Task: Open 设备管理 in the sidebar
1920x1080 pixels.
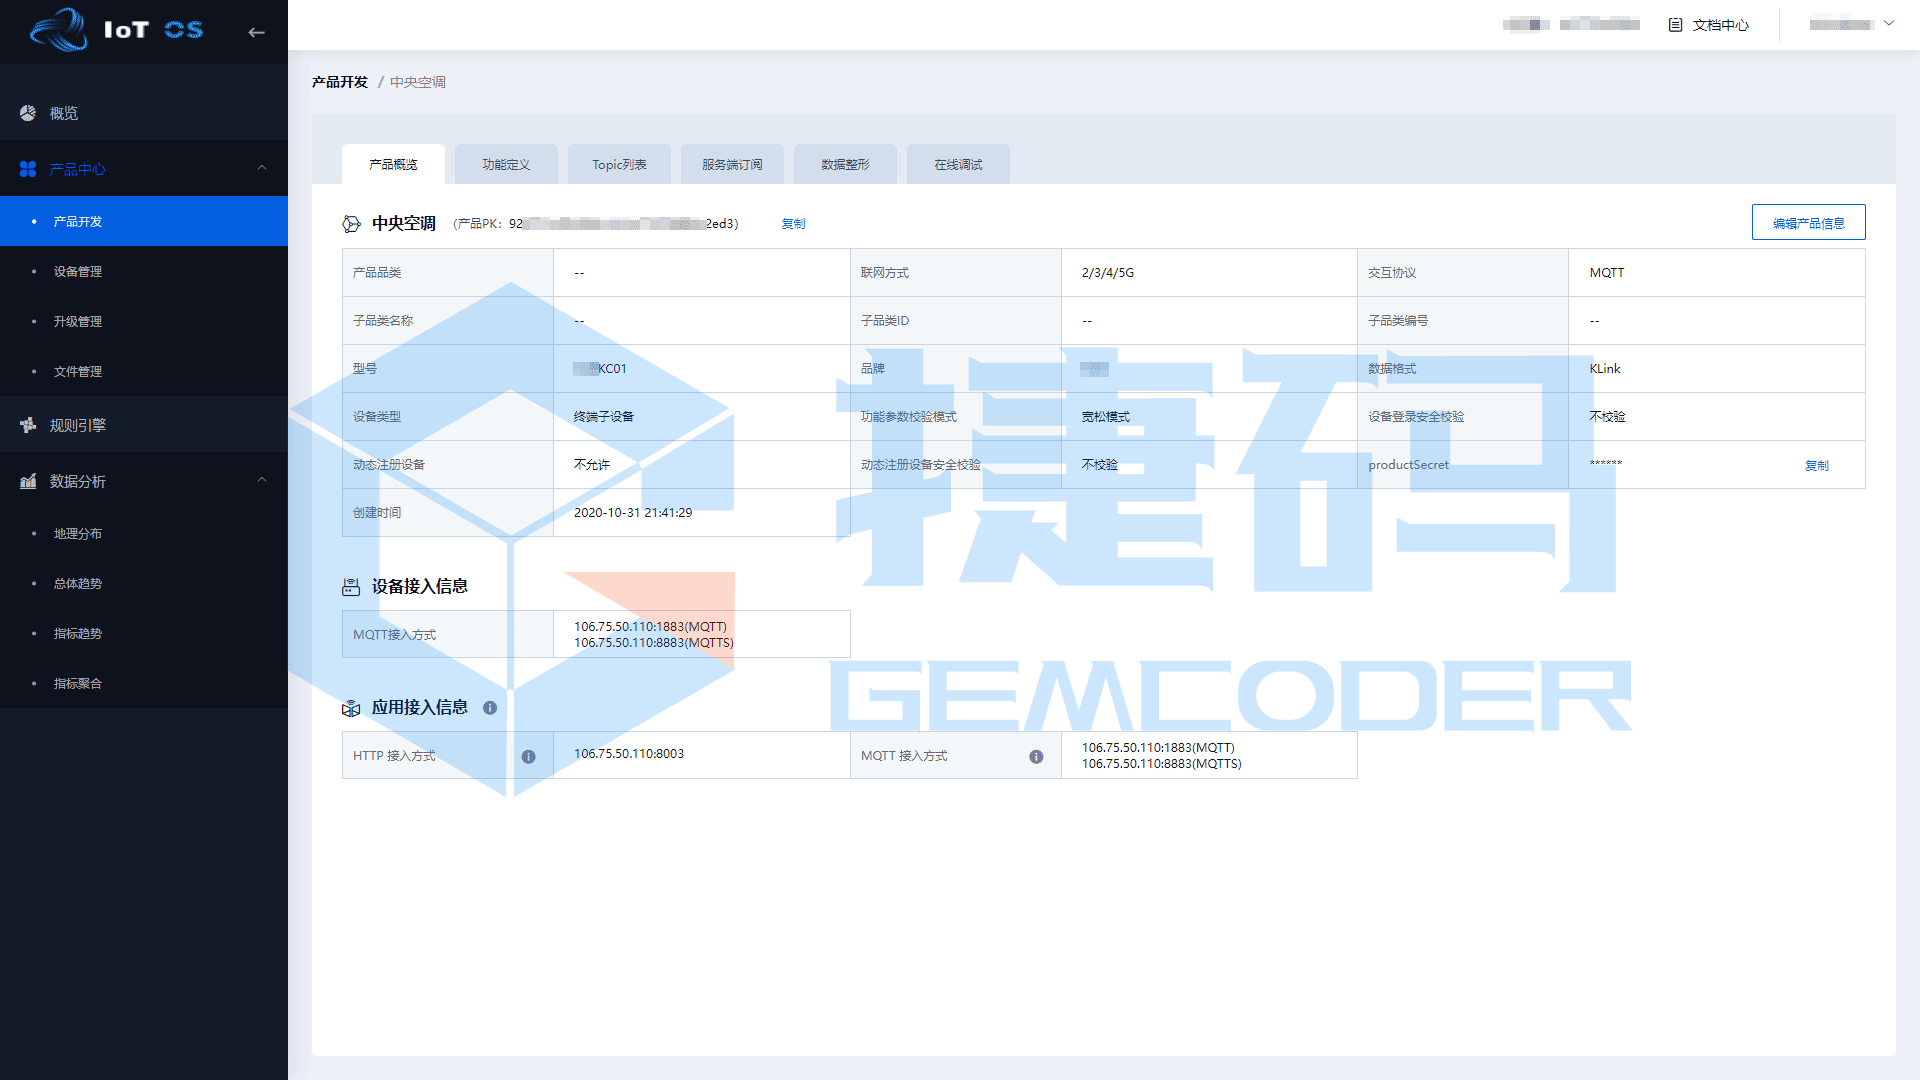Action: point(78,272)
